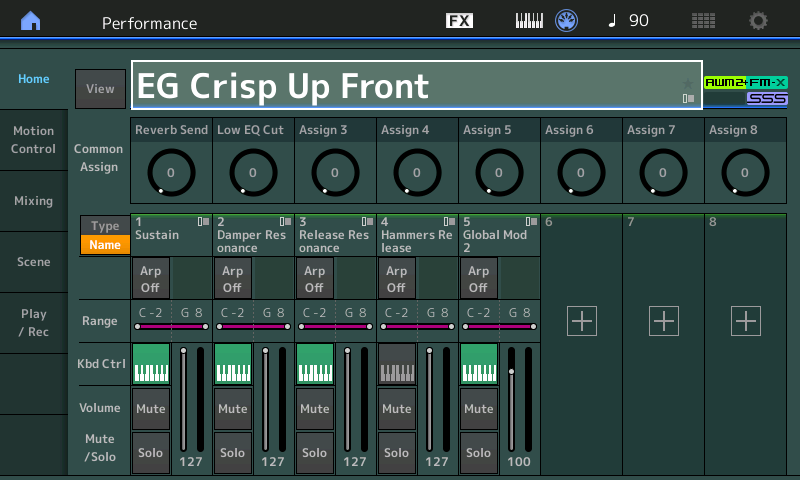Add a part in slot 8
Screen dimensions: 800x480
pos(745,321)
